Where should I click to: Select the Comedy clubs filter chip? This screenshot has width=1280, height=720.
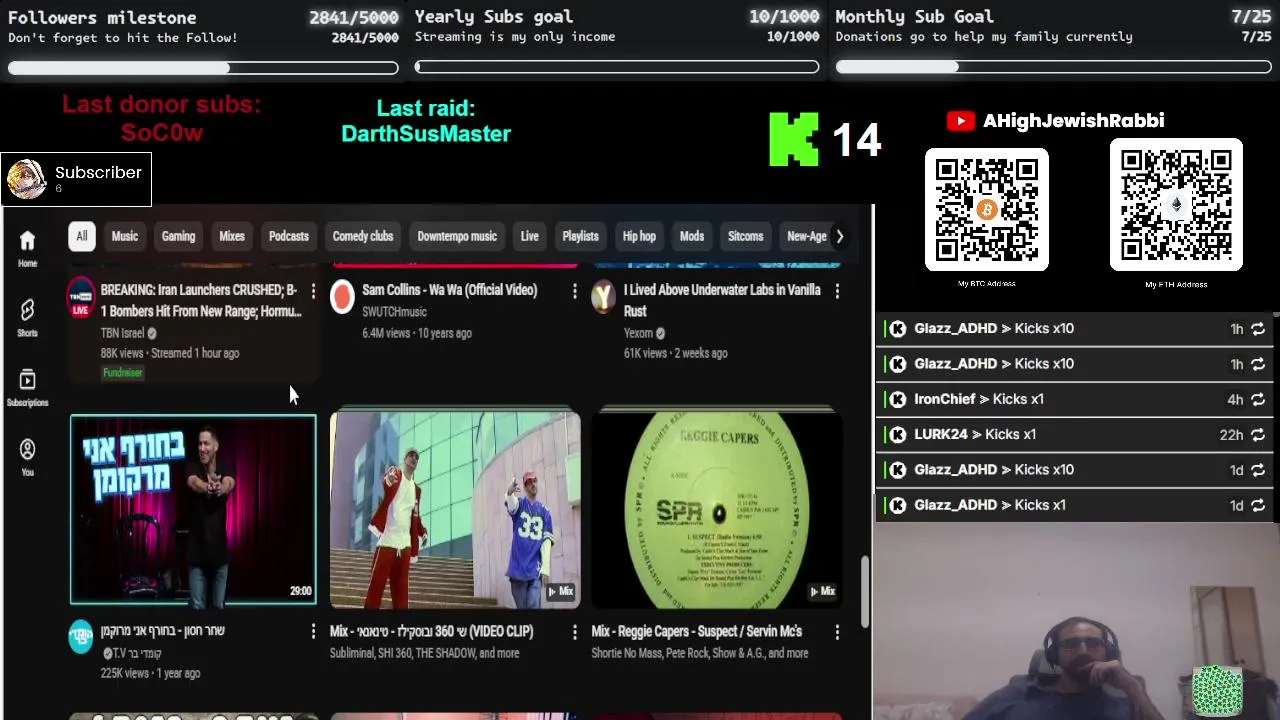pyautogui.click(x=363, y=237)
